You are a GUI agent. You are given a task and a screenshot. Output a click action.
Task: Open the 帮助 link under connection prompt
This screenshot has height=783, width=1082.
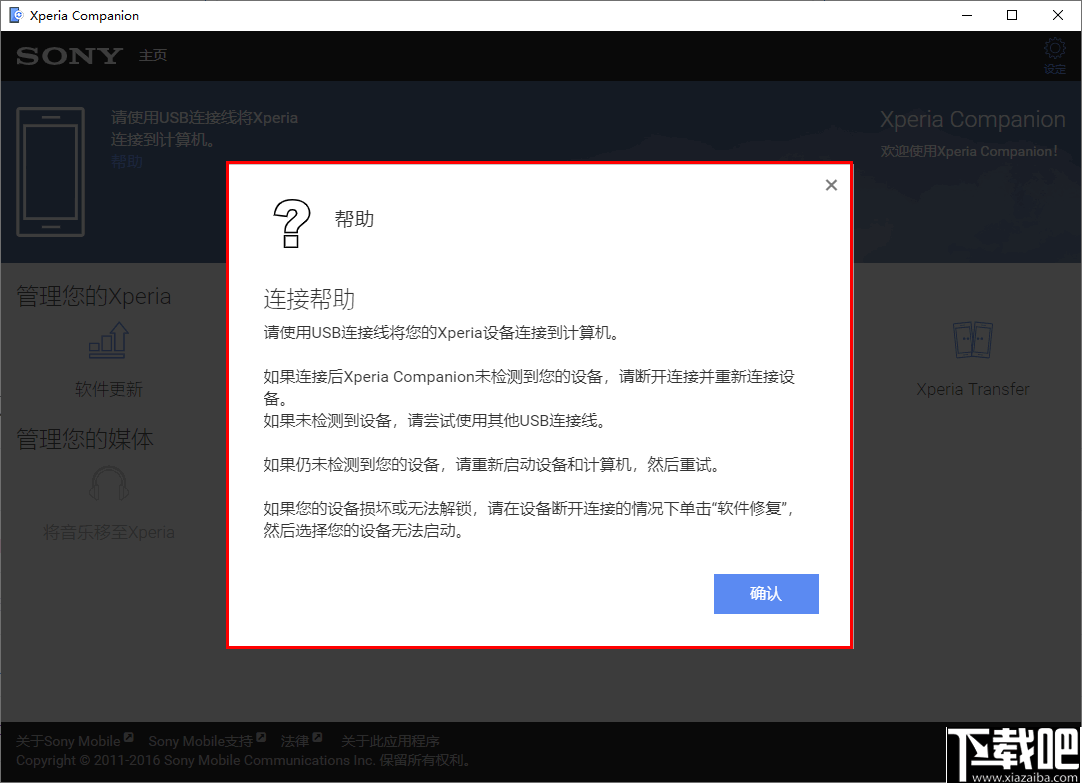[127, 160]
